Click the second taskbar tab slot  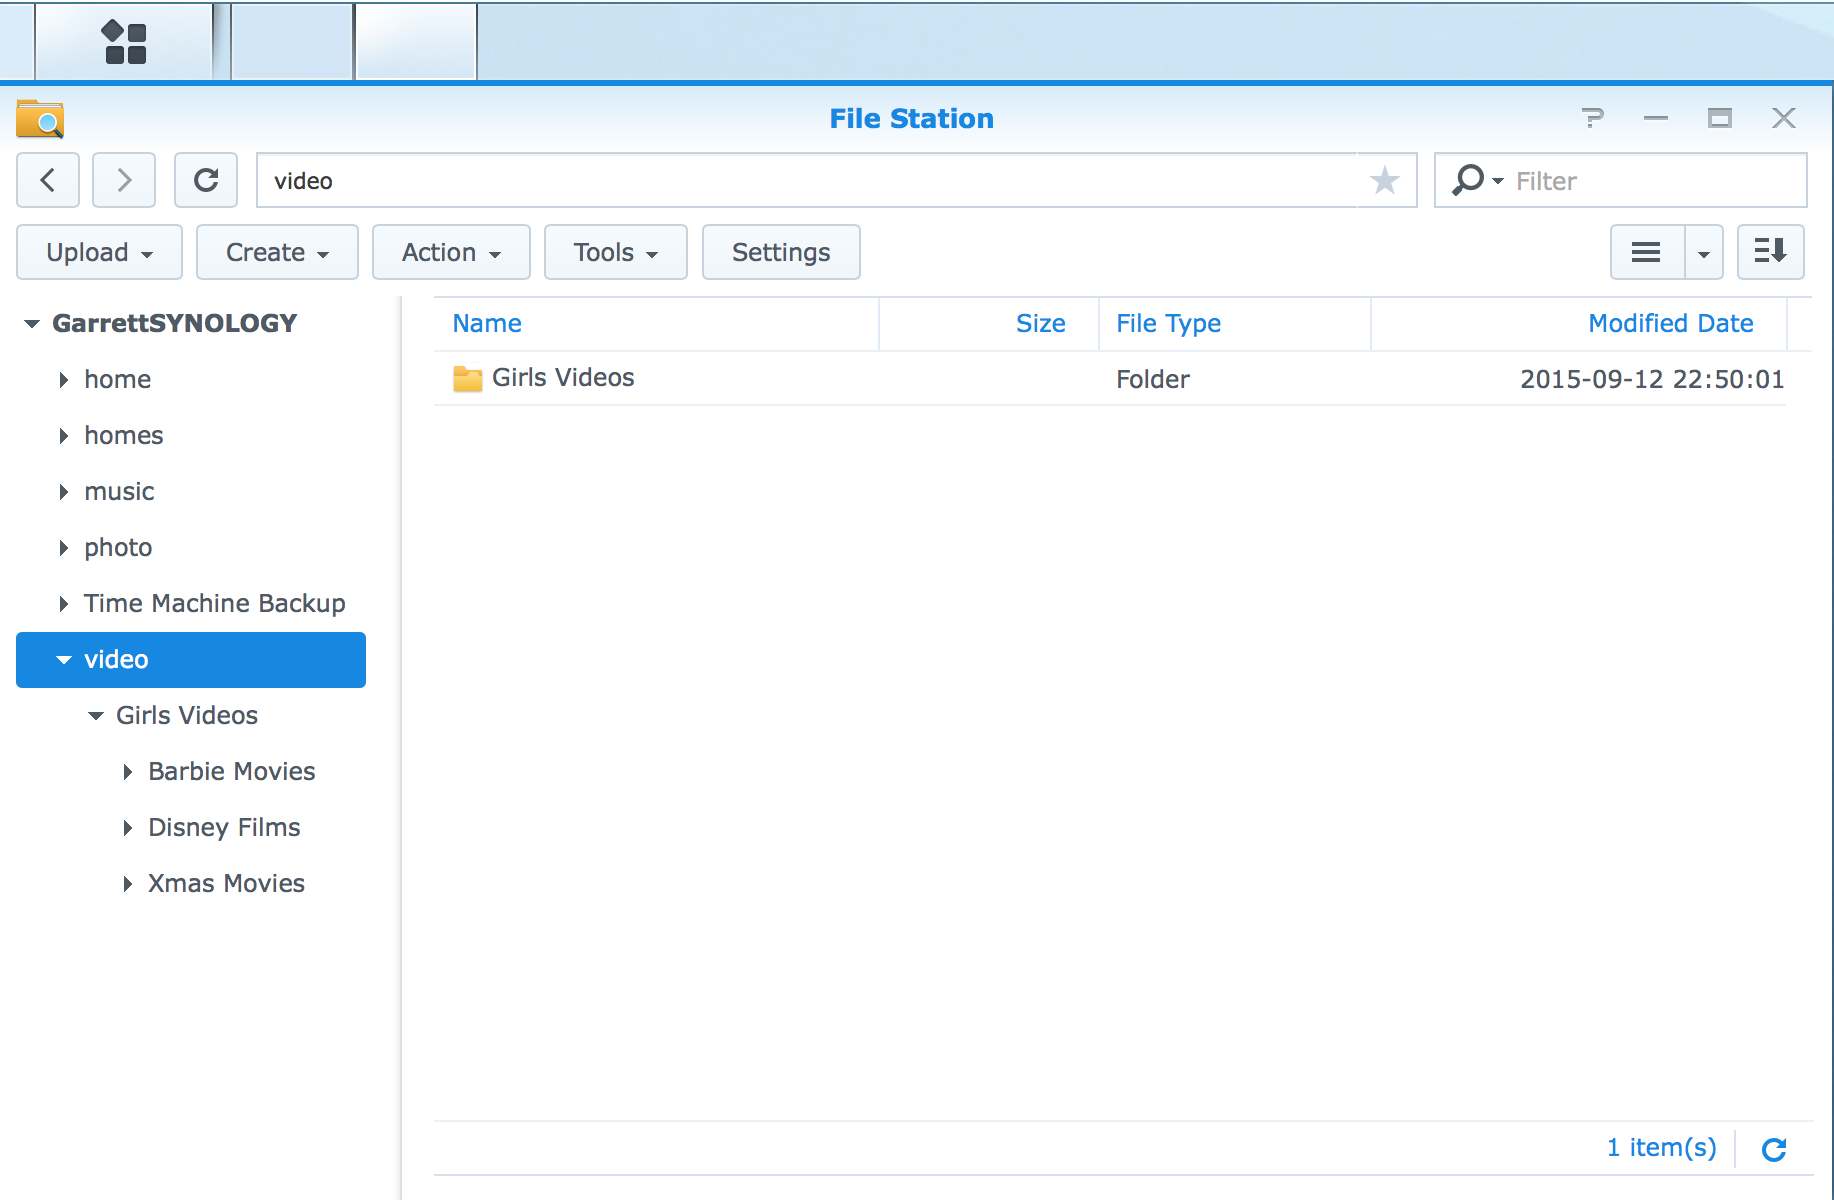point(293,41)
